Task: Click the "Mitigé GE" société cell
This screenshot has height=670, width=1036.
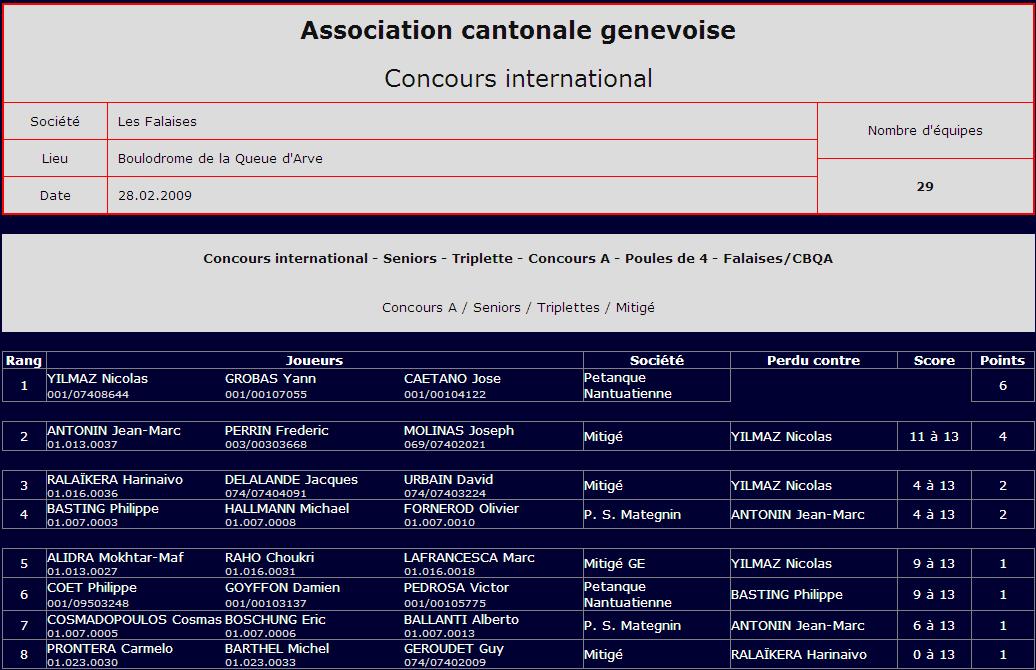Action: coord(615,564)
